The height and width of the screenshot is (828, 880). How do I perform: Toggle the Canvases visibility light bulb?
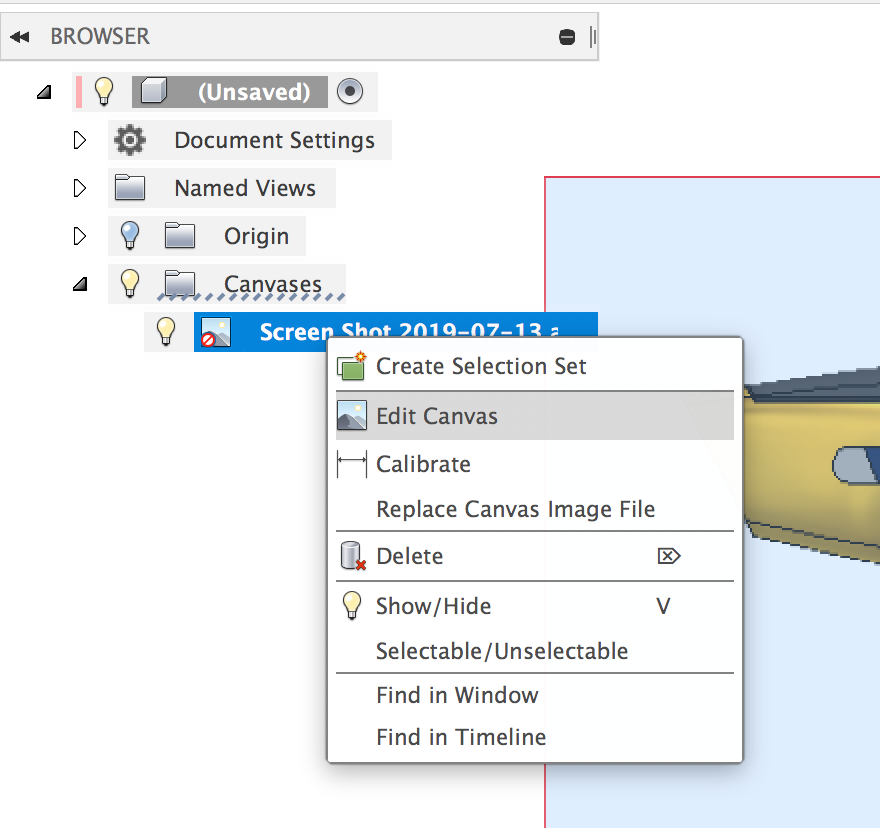130,283
